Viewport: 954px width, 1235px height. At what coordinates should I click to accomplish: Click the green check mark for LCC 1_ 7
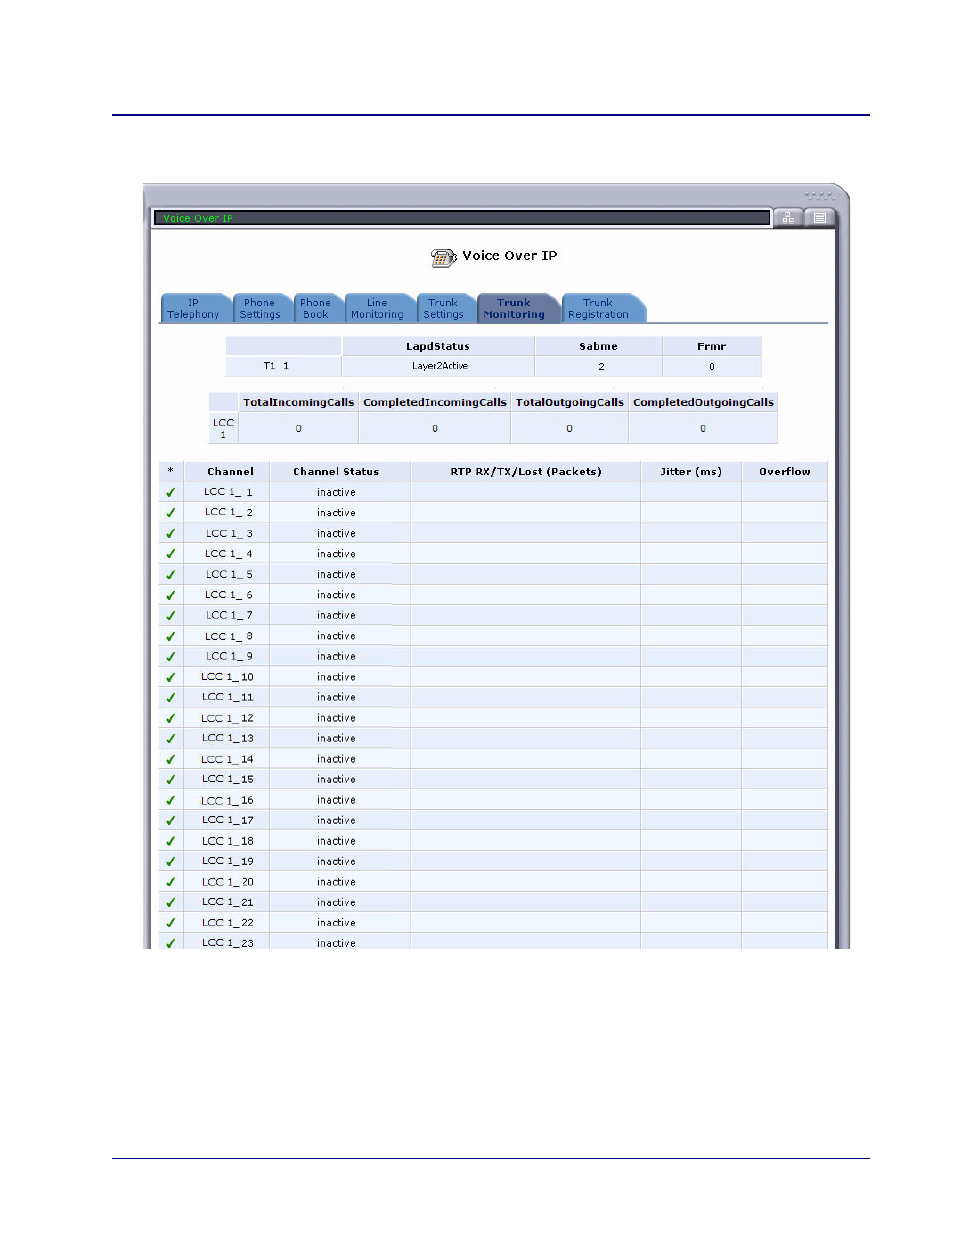[x=170, y=616]
